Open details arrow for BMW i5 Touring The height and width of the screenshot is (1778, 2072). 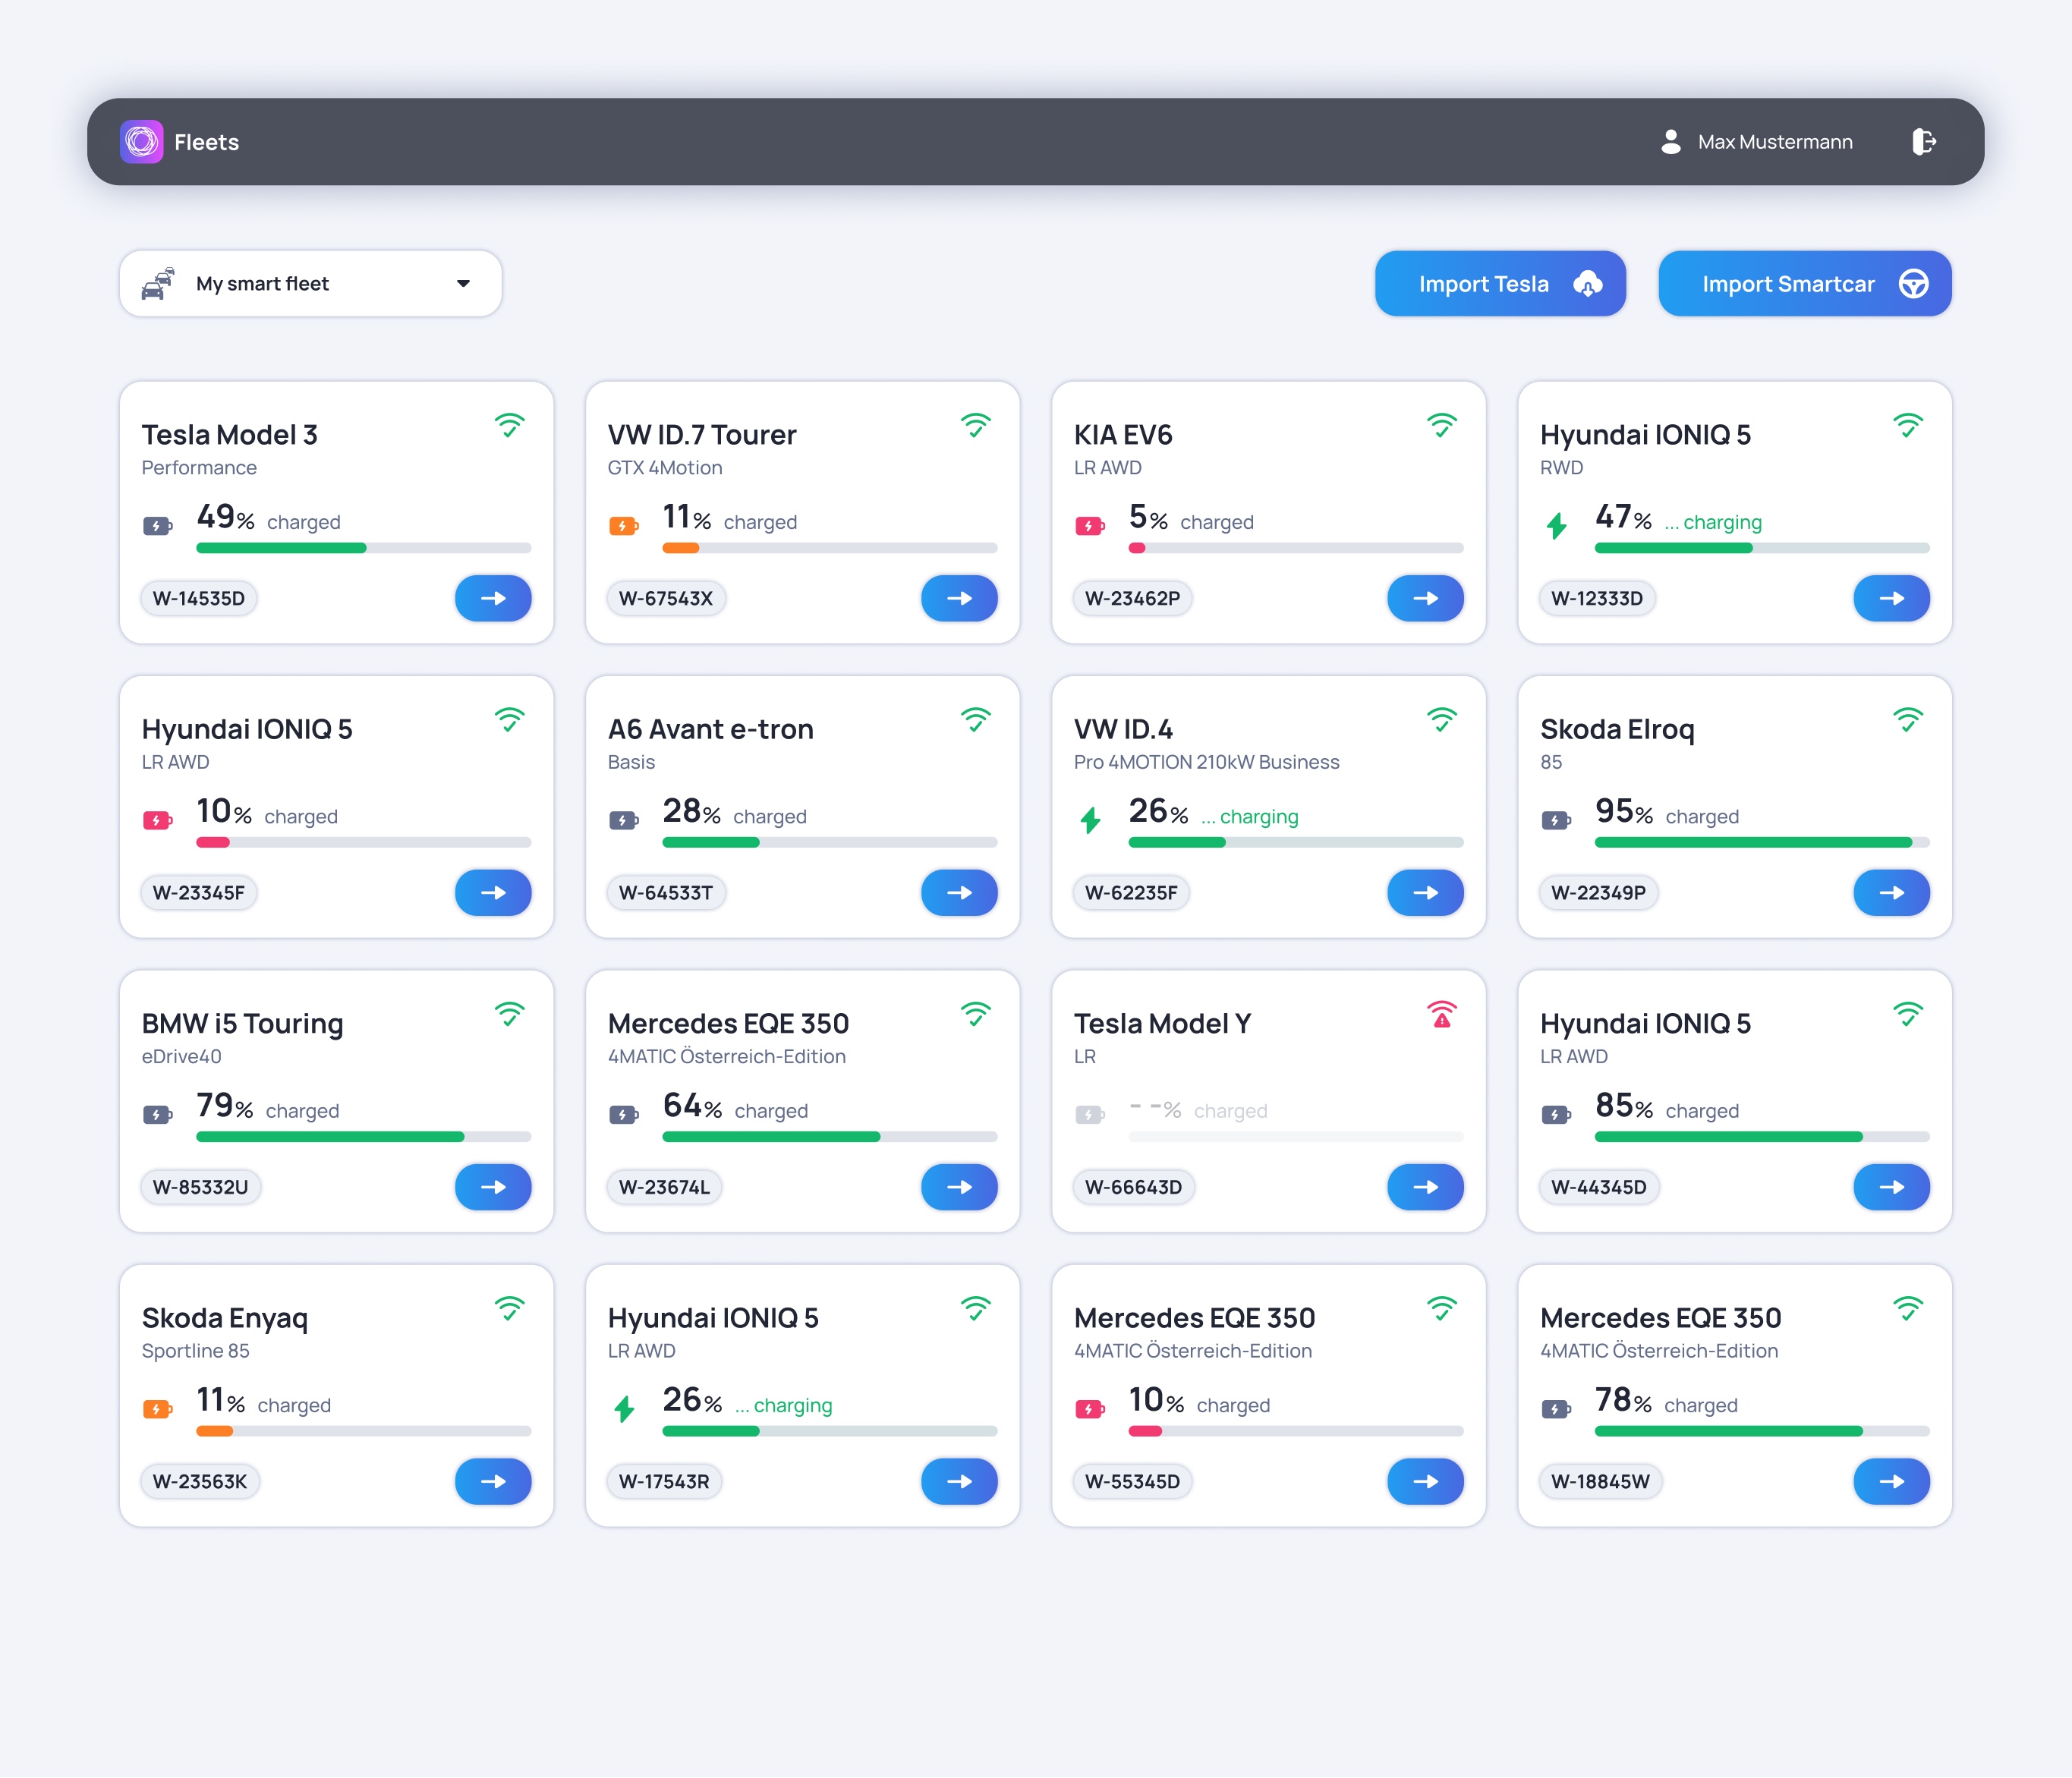(x=493, y=1187)
